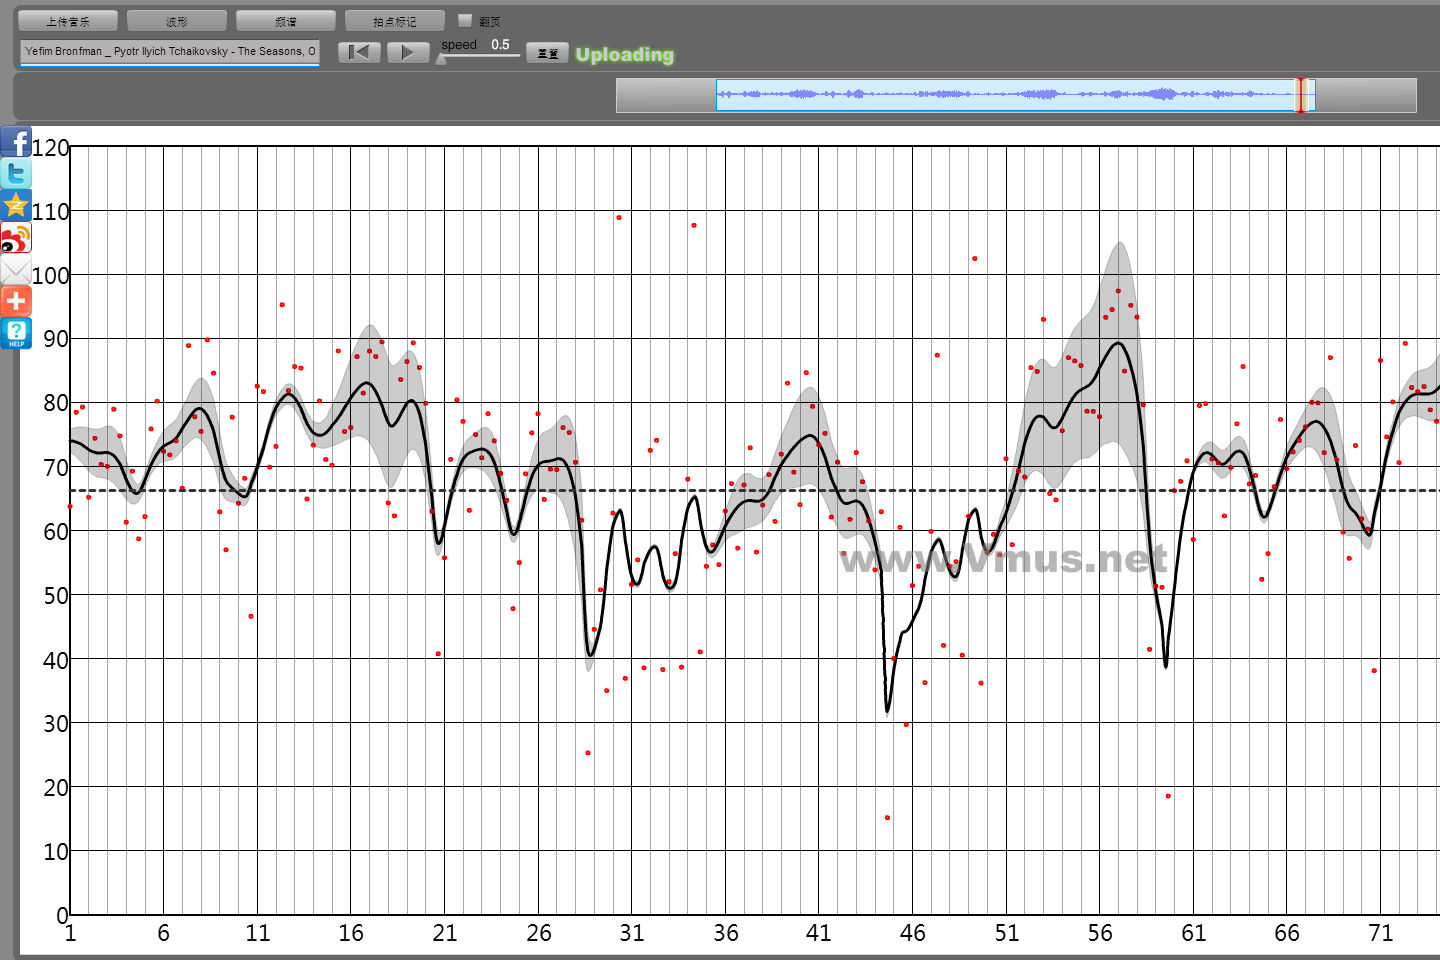Toggle the 翻页 page-flip checkbox

(x=465, y=20)
